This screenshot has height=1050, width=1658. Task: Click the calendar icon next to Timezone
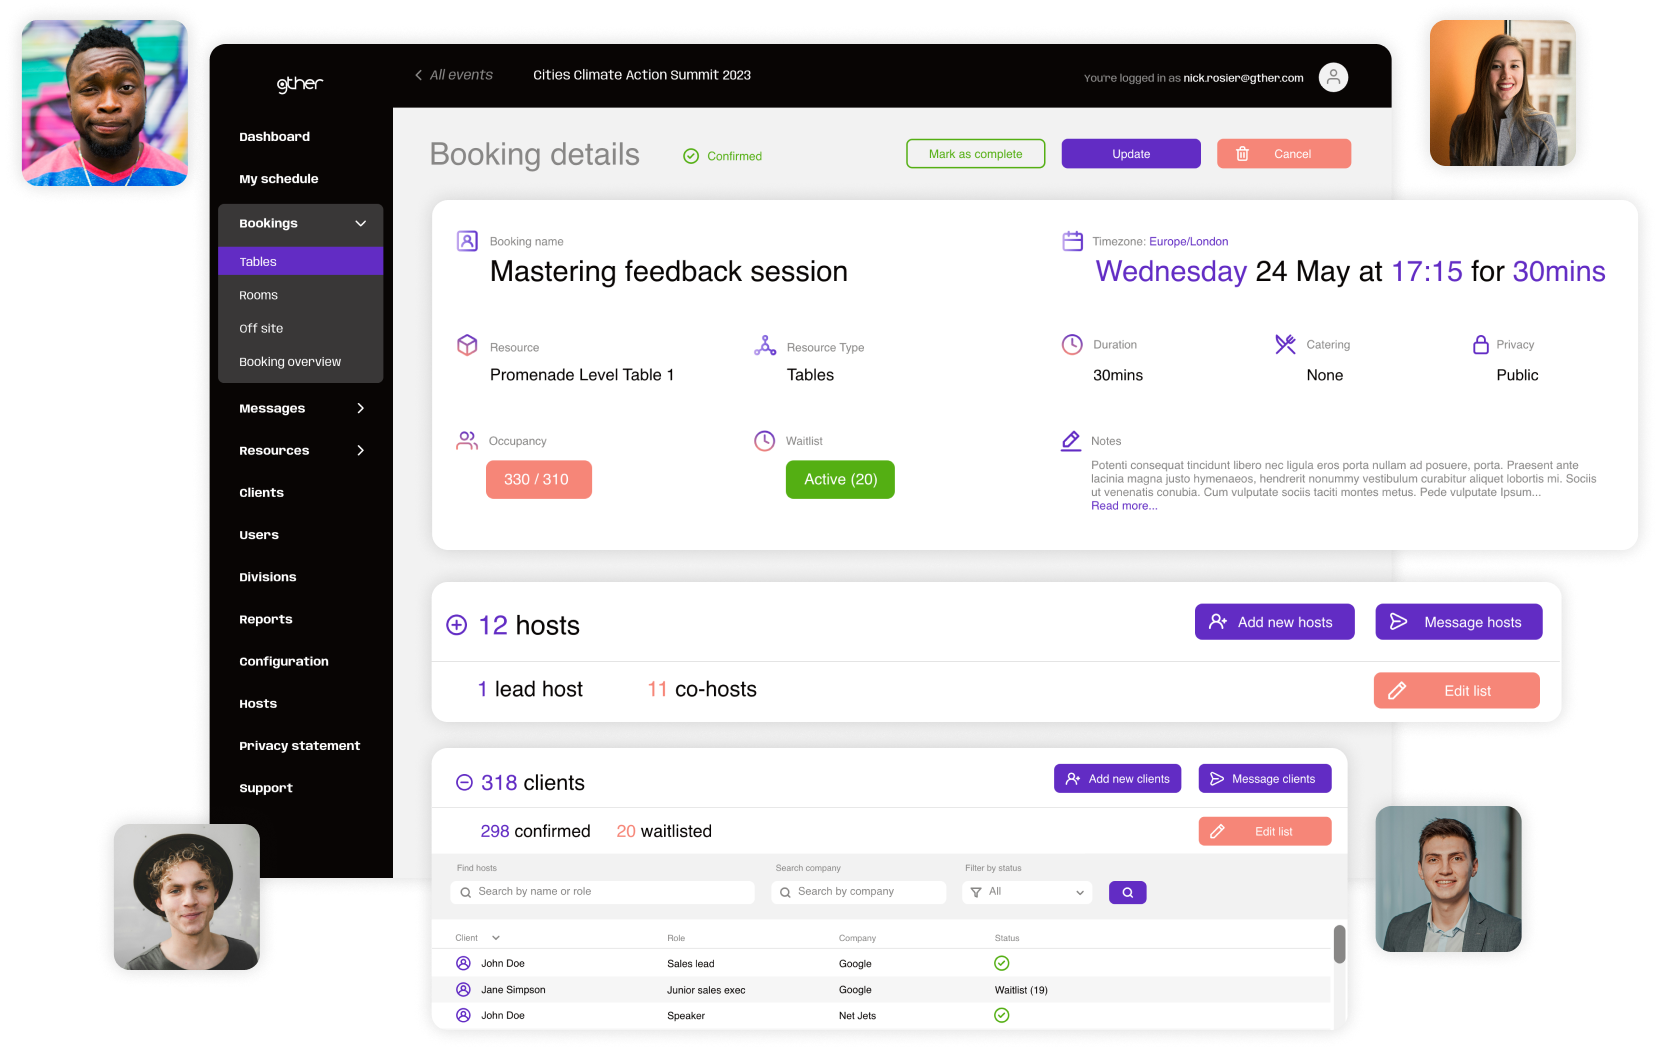click(x=1072, y=240)
